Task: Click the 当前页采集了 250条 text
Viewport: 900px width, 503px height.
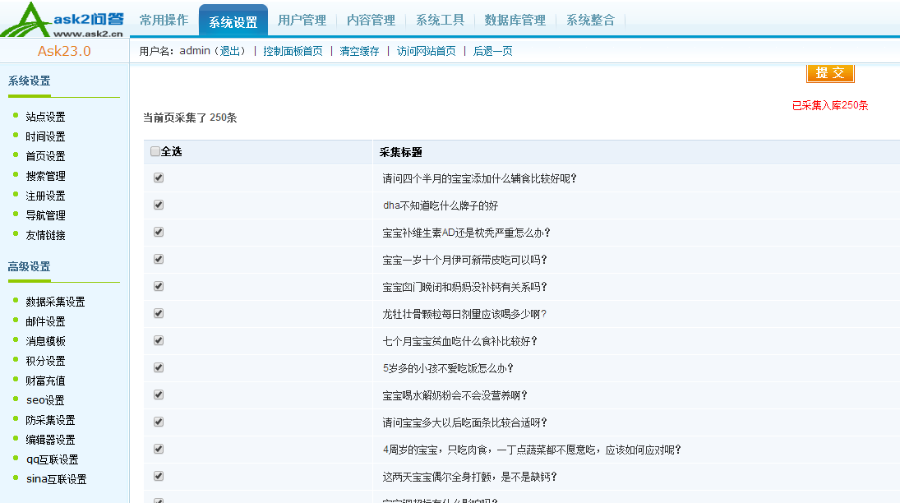Action: [x=190, y=117]
